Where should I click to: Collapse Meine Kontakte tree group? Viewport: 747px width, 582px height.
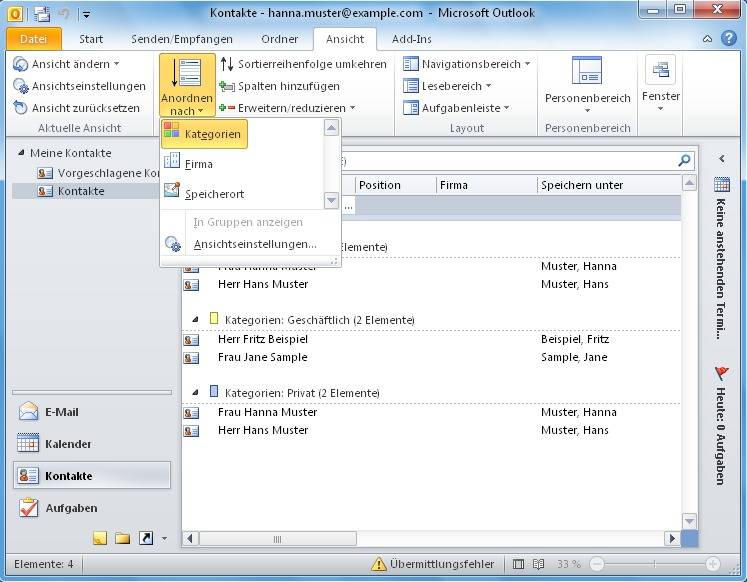point(21,153)
